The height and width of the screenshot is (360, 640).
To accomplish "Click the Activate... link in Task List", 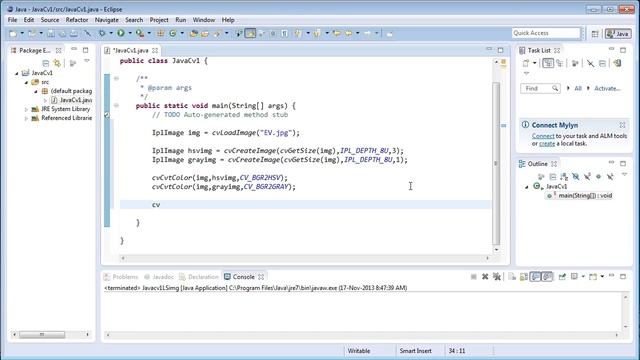I will [x=607, y=88].
